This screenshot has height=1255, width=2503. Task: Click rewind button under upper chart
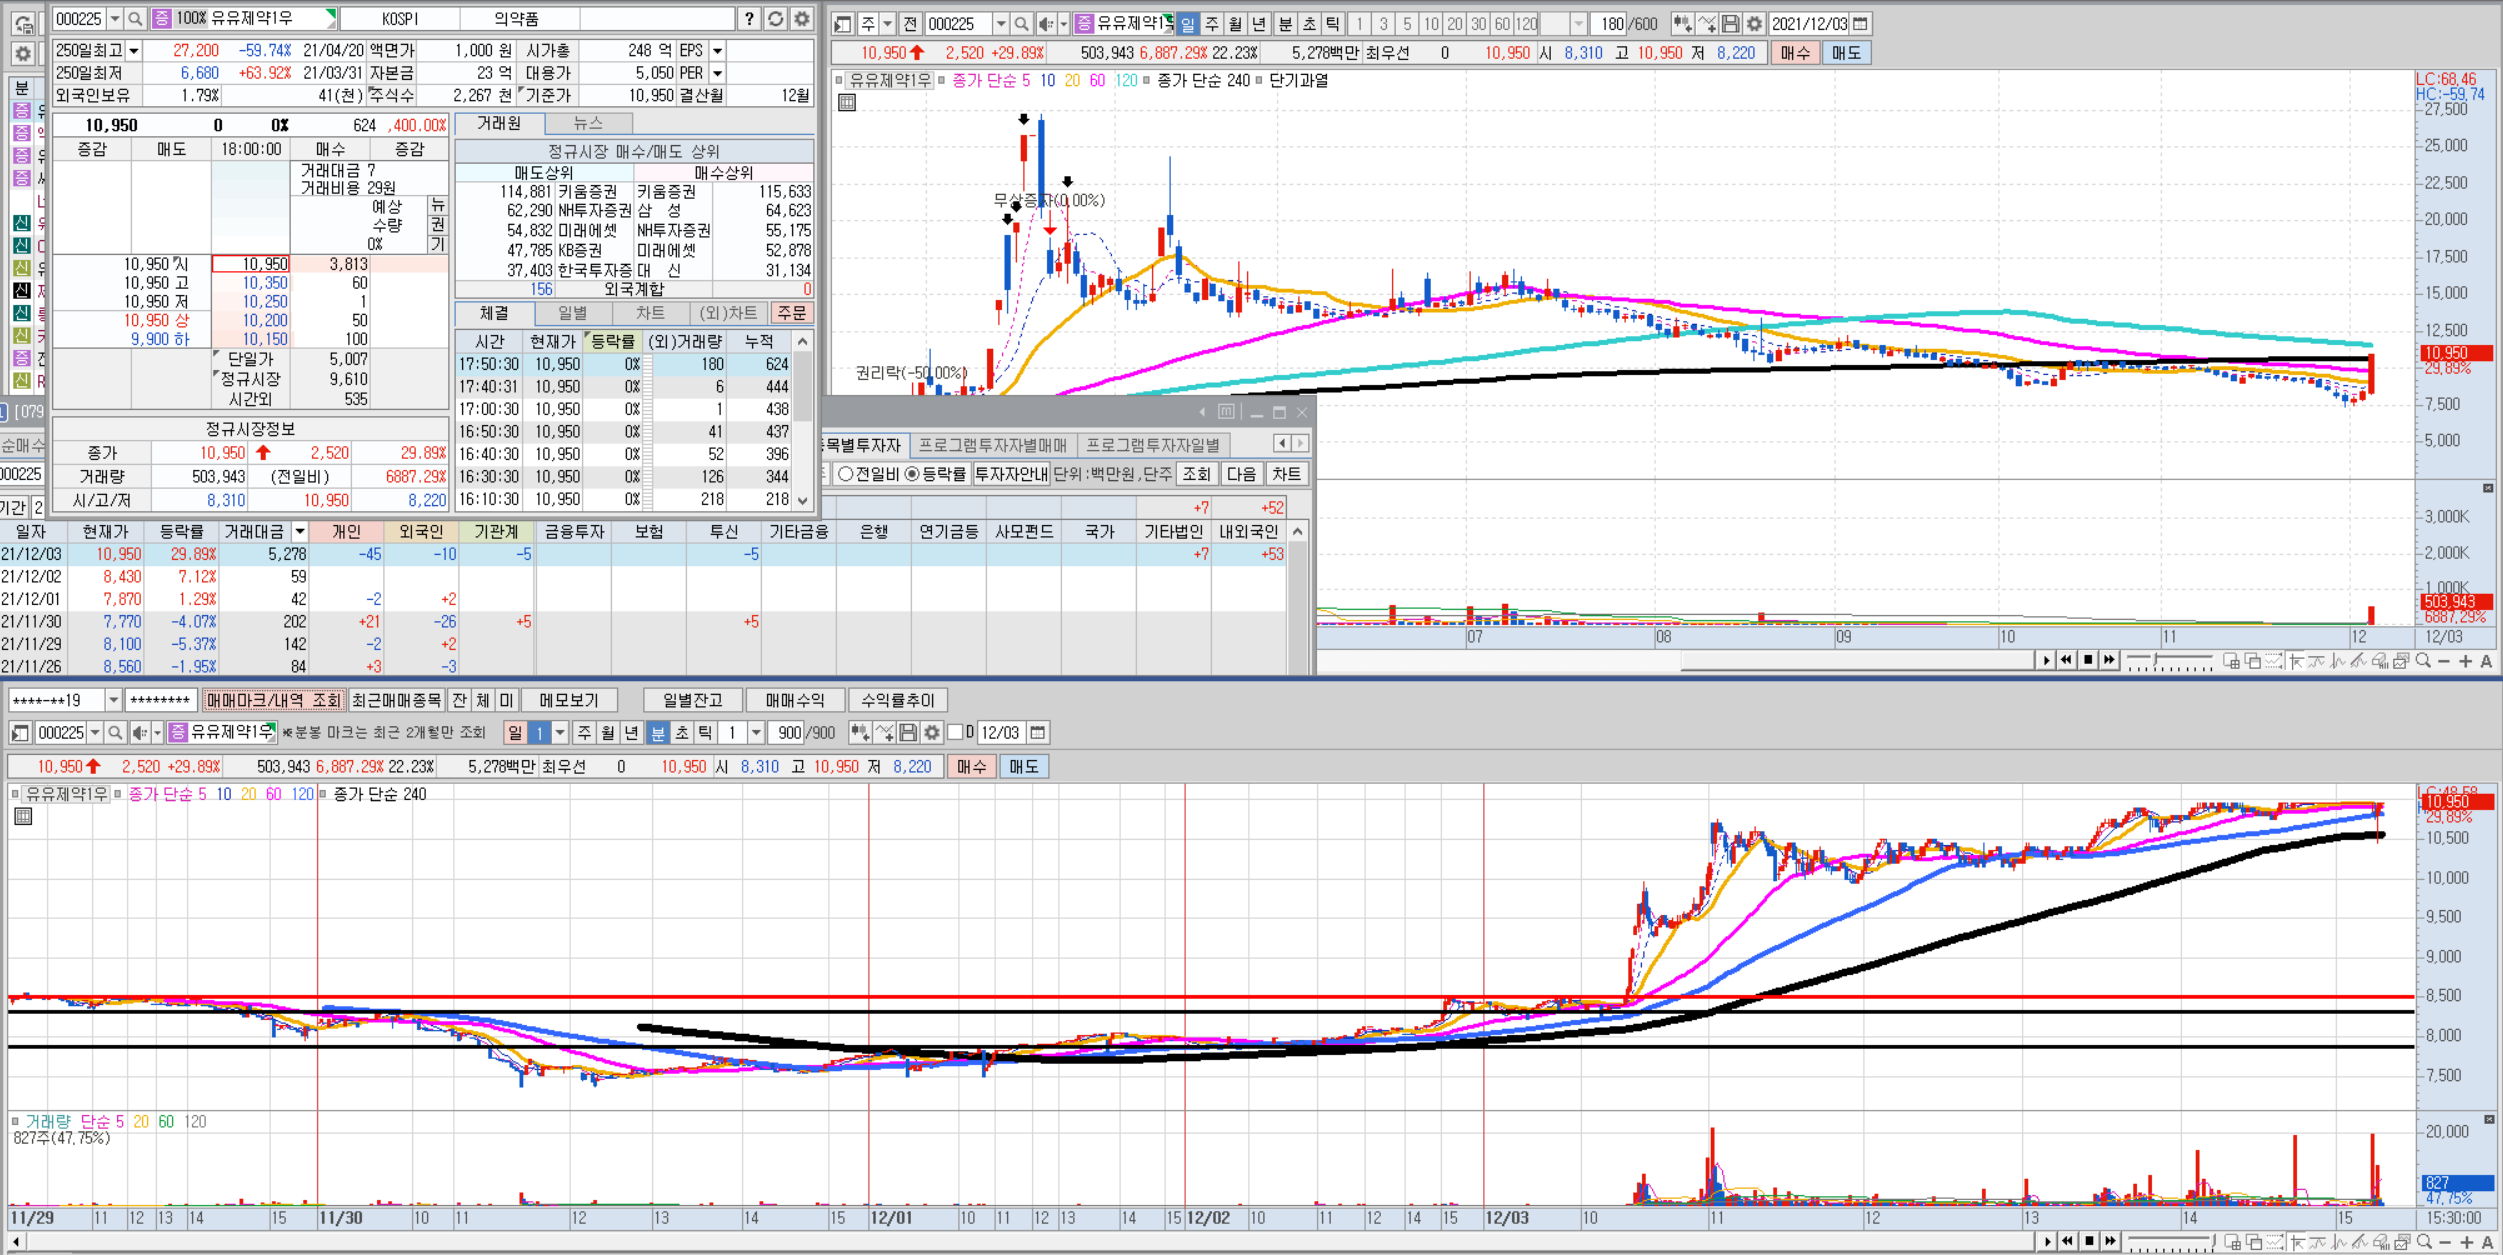[x=2066, y=660]
